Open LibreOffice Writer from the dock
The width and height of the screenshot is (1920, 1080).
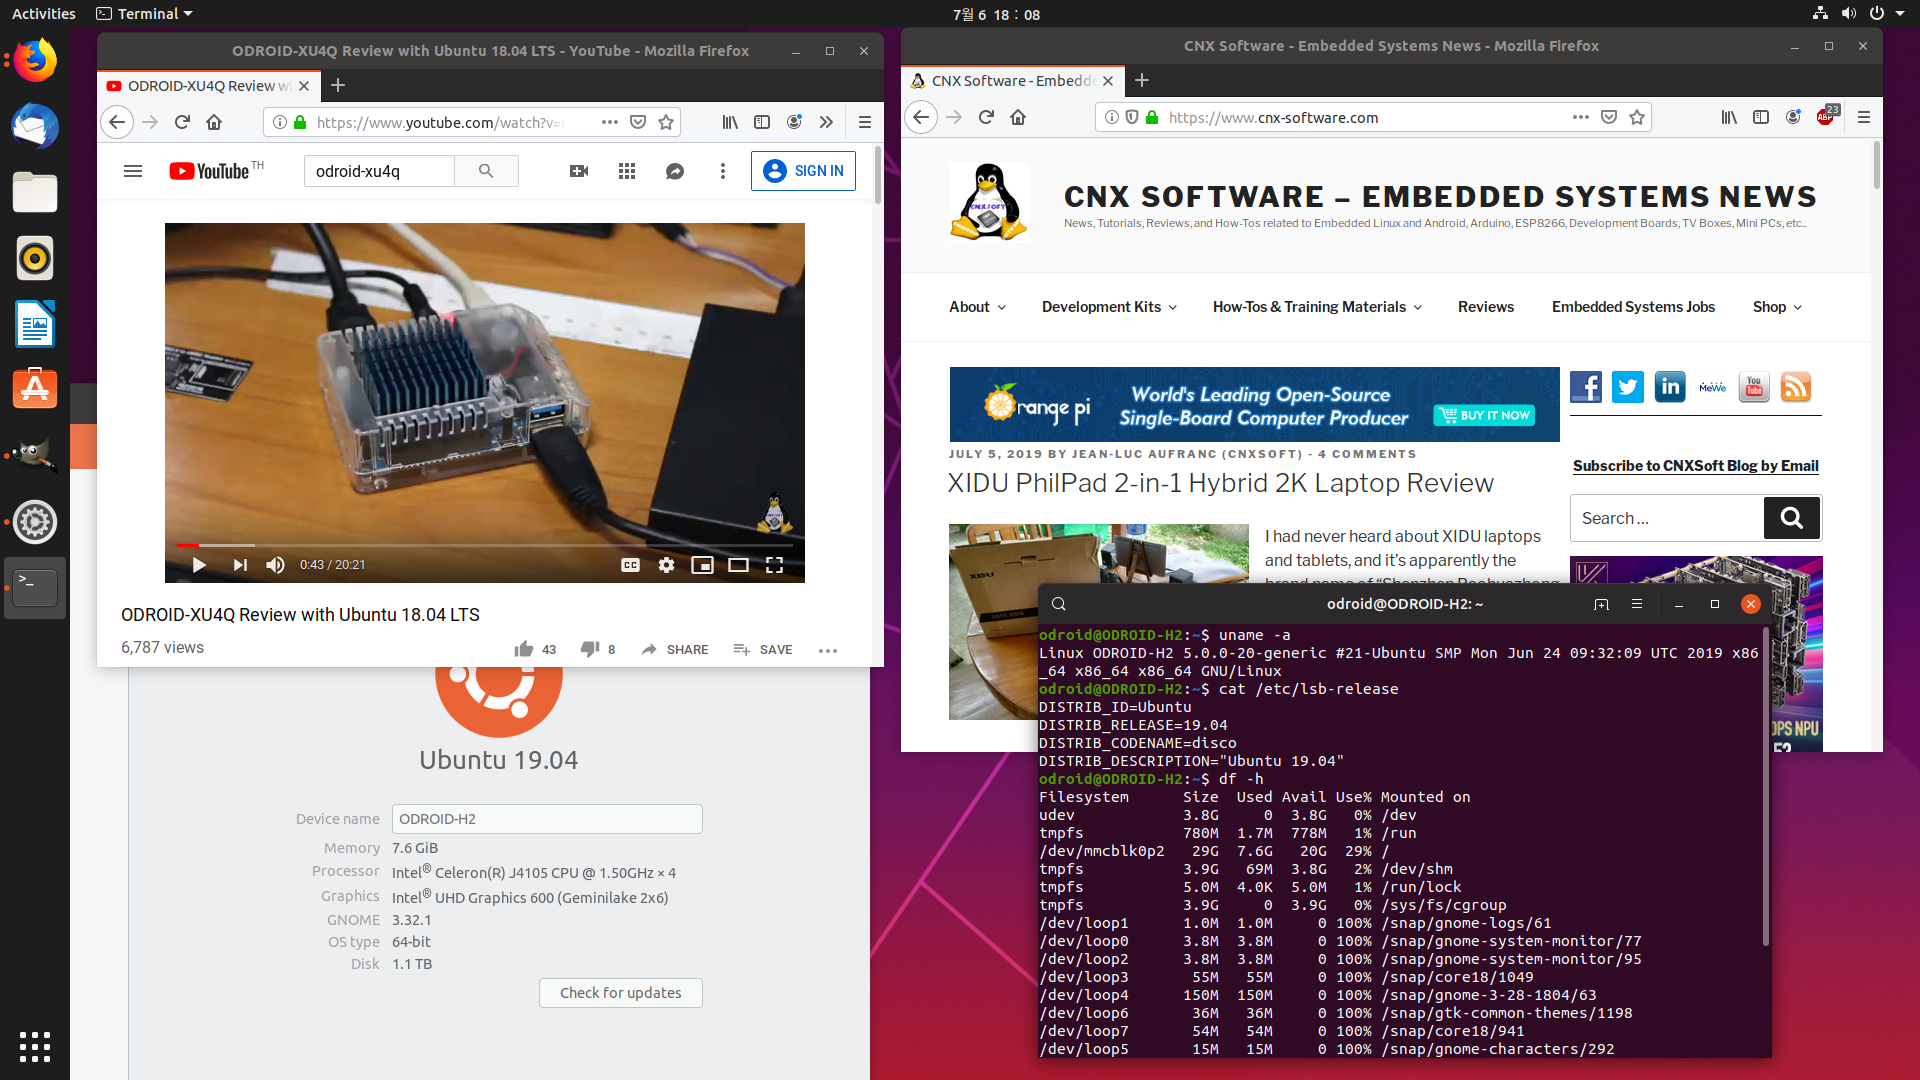pos(35,324)
